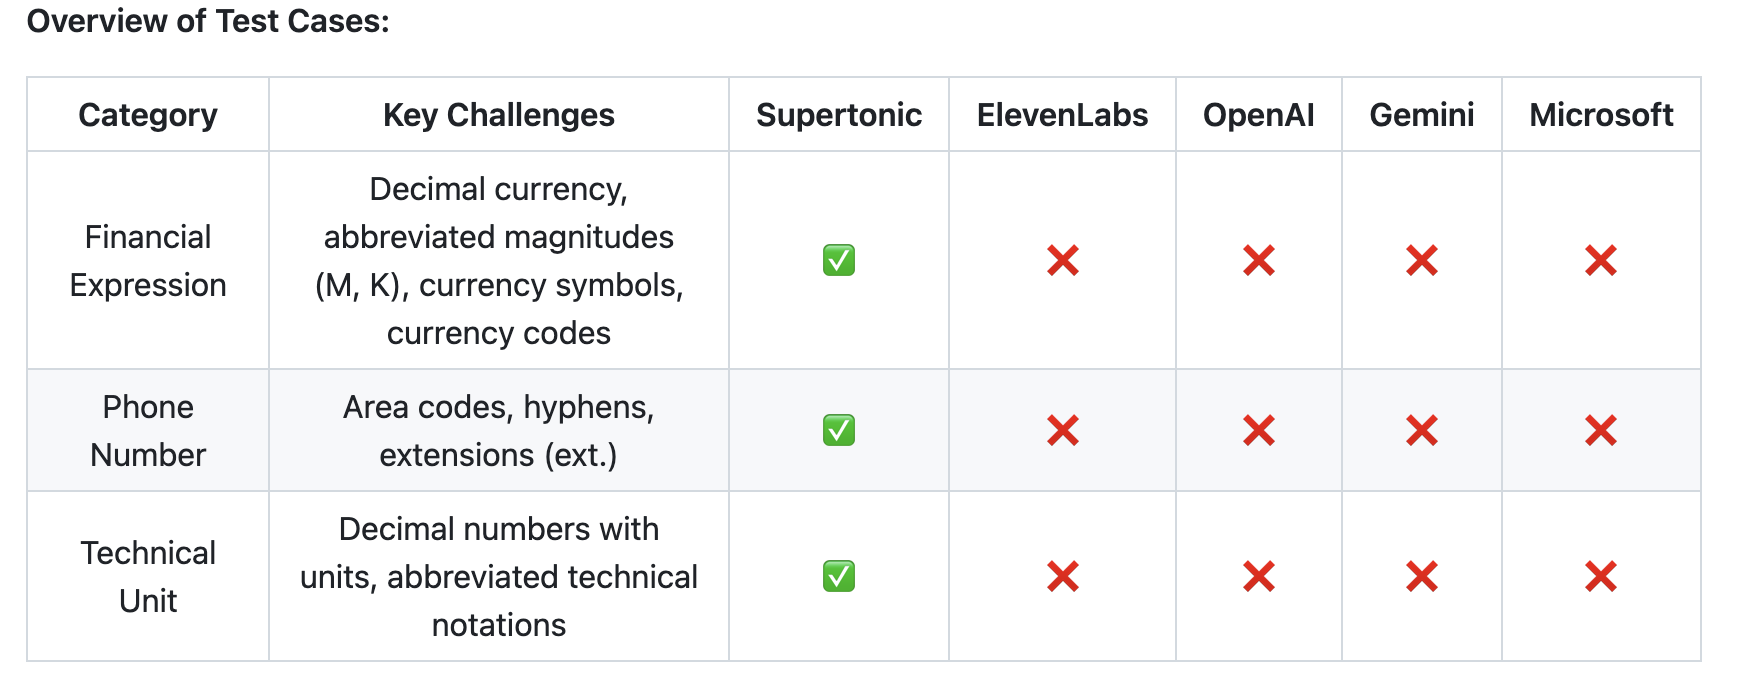Click Gemini red X for Phone Number
The height and width of the screenshot is (686, 1748).
pos(1421,430)
